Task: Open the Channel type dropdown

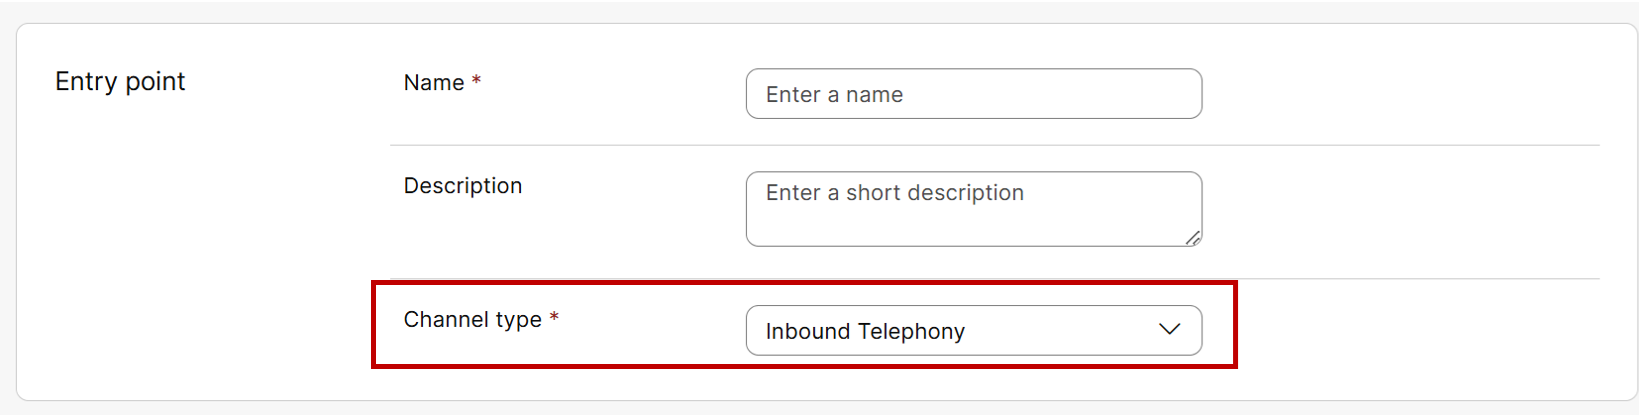Action: tap(973, 330)
